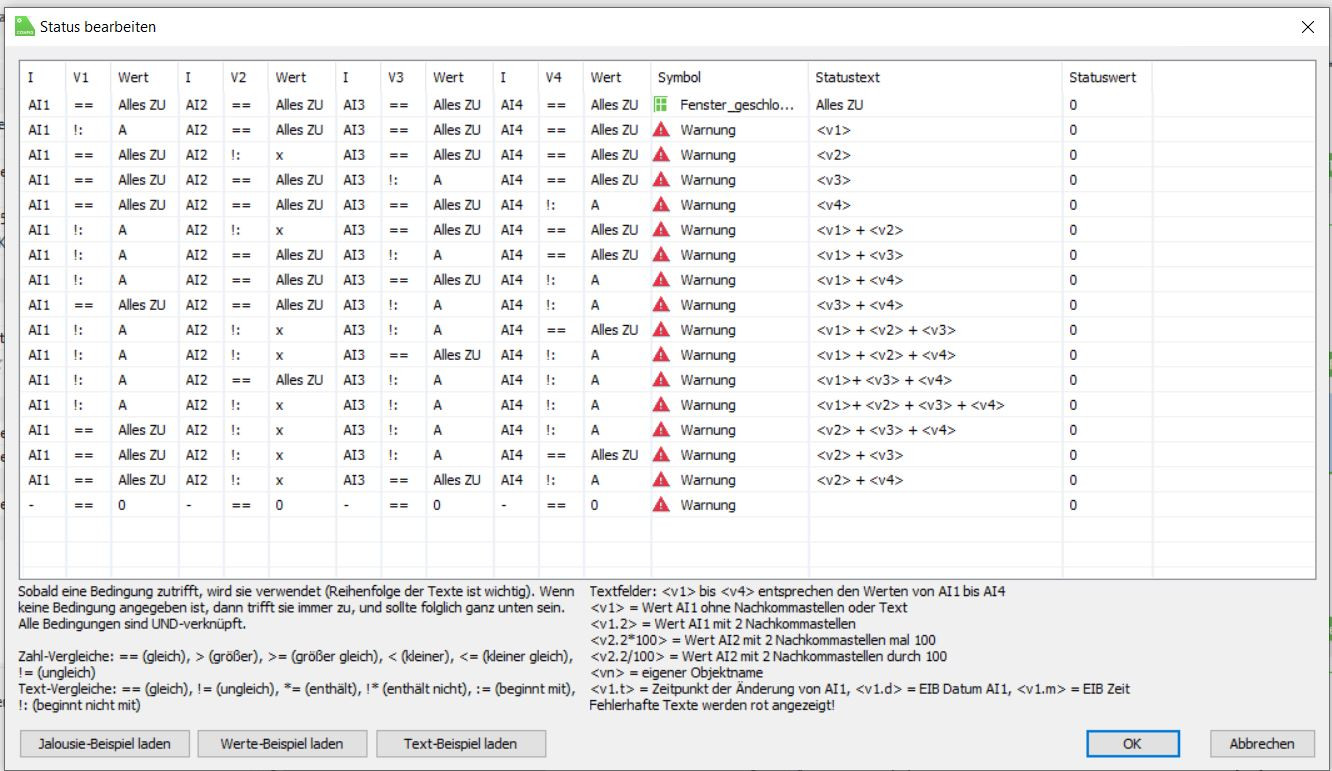Viewport: 1332px width, 771px height.
Task: Click the warning icon in the lone <v2> status row
Action: [x=661, y=154]
